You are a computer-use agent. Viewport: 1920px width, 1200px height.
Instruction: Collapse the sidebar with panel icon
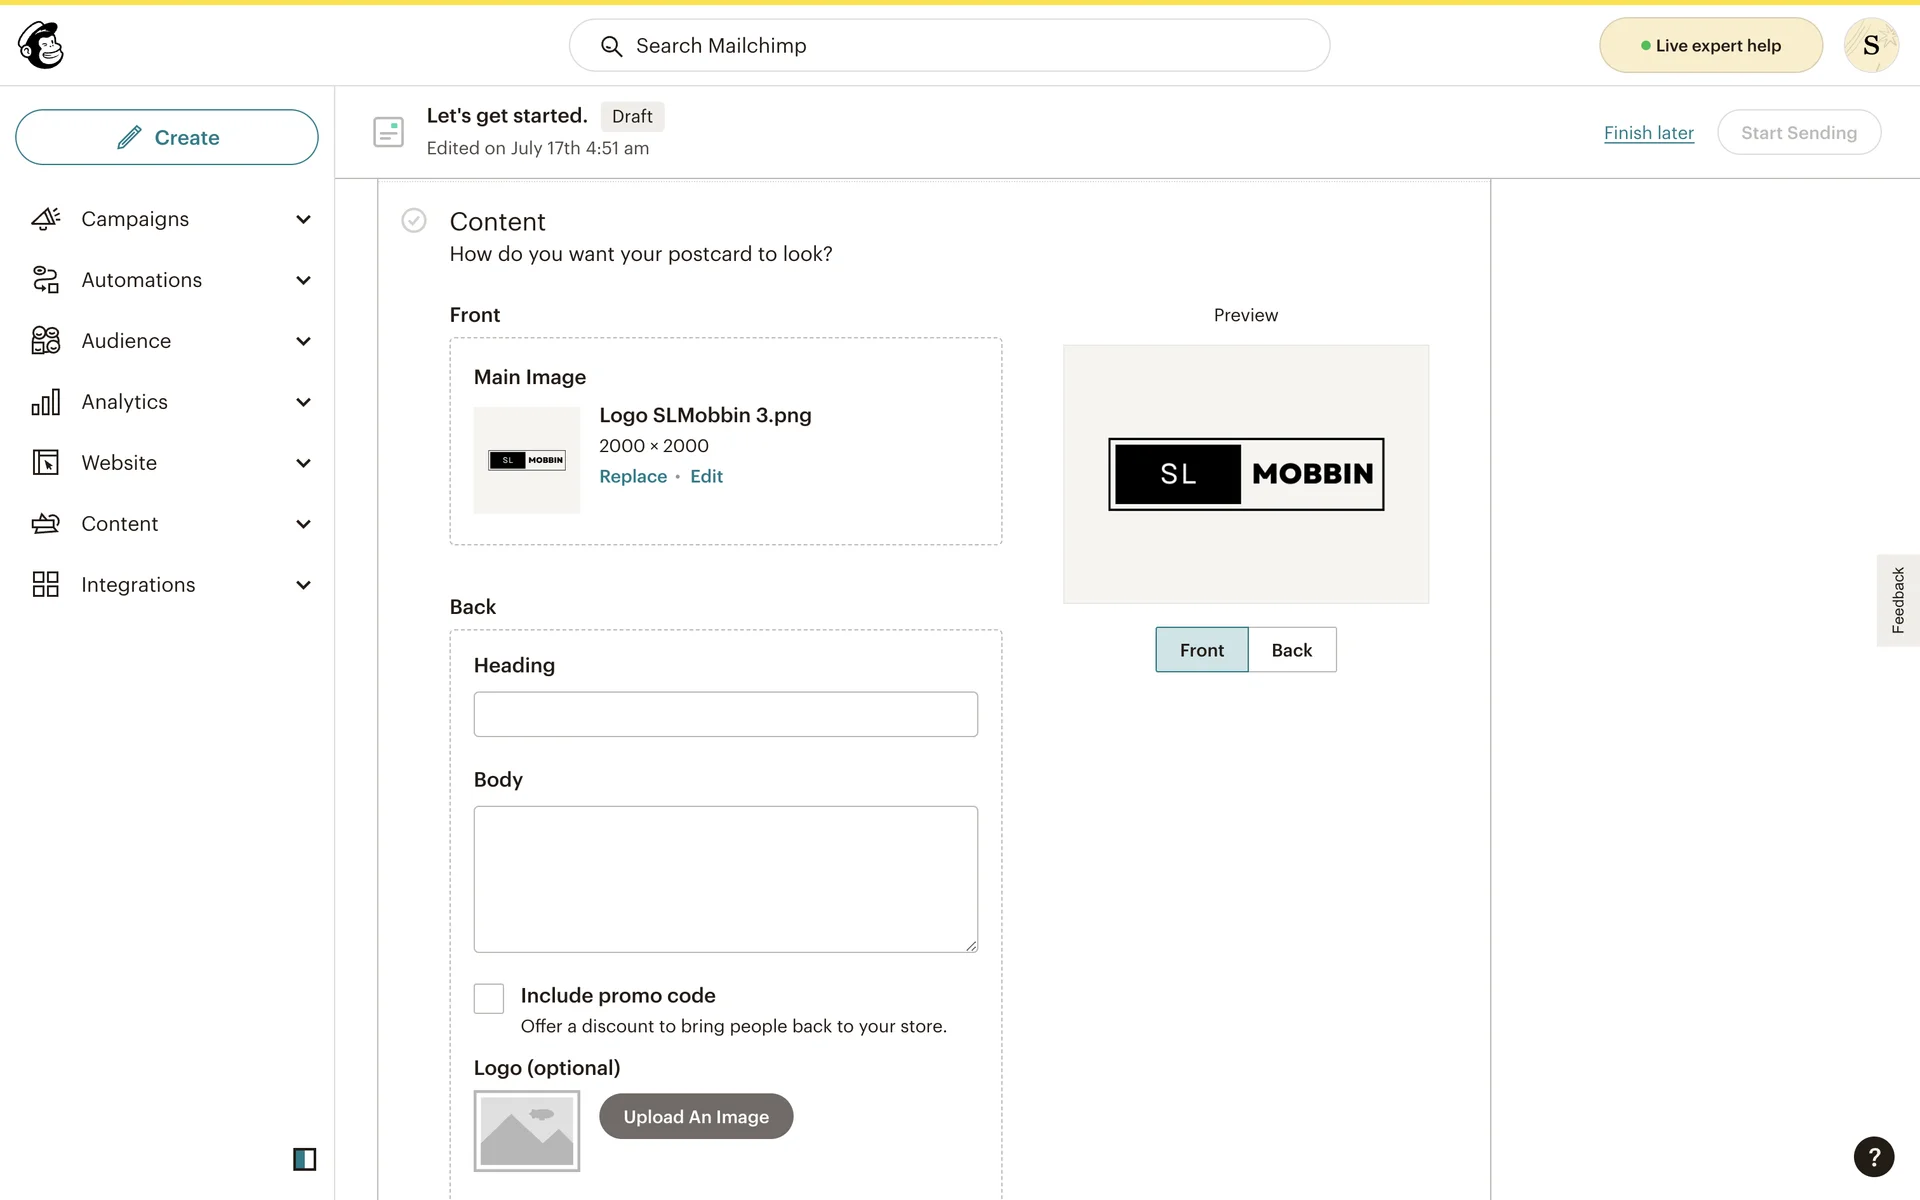[304, 1159]
